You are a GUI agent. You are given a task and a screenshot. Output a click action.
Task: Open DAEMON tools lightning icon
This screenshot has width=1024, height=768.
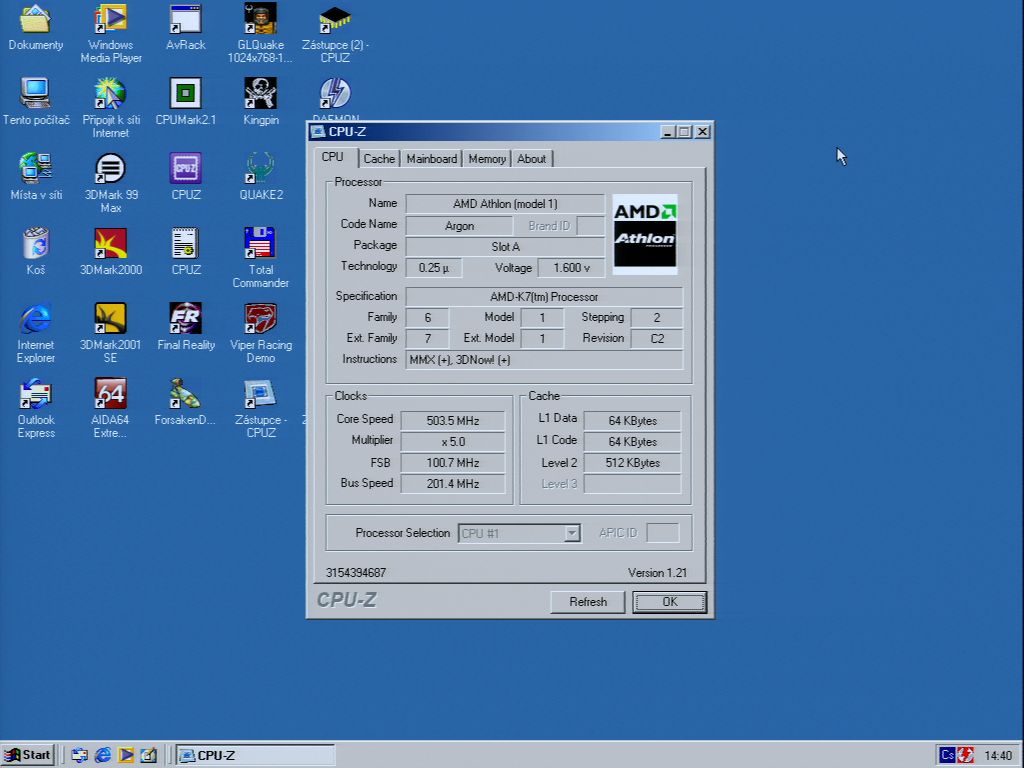pyautogui.click(x=335, y=93)
